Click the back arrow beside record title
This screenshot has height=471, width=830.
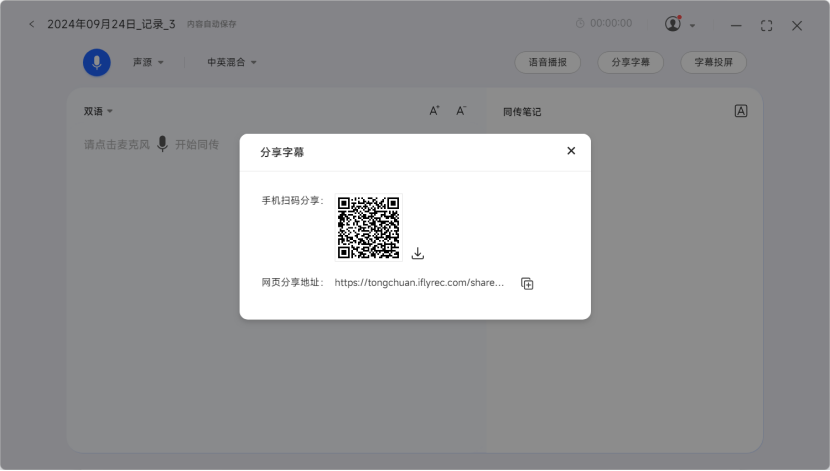(31, 25)
